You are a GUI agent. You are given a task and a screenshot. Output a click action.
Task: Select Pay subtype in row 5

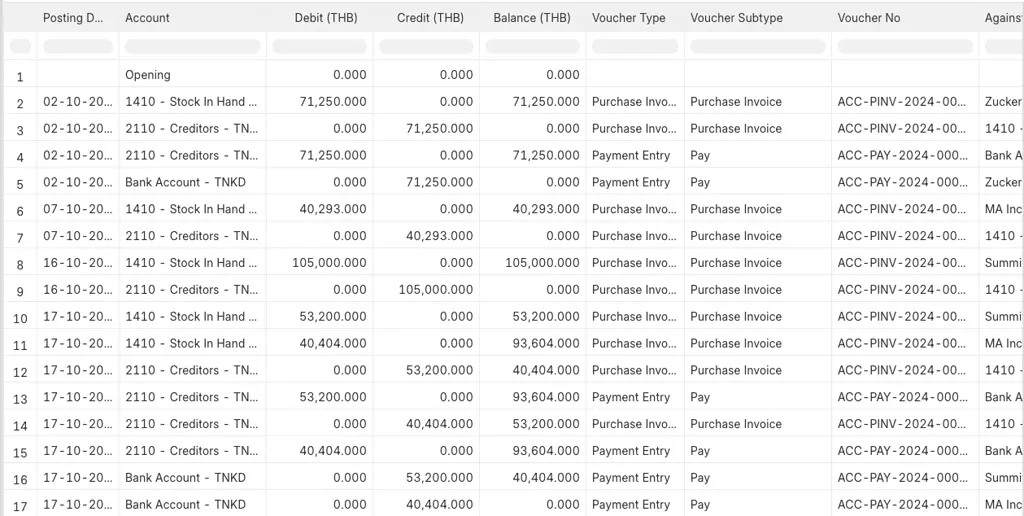pos(700,182)
